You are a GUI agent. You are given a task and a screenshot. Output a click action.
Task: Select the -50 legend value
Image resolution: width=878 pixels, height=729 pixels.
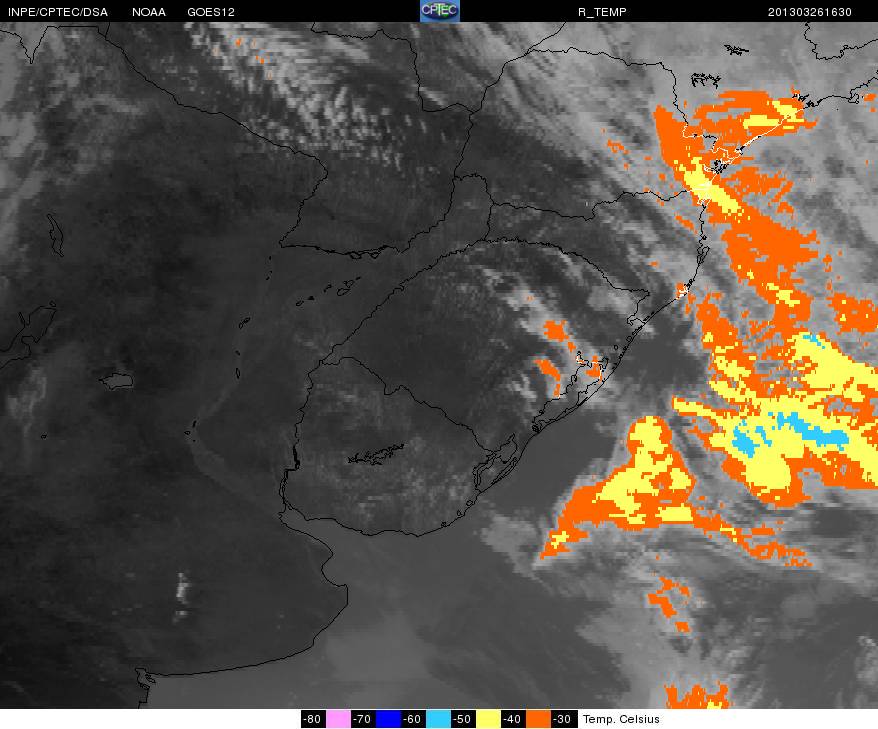pyautogui.click(x=463, y=719)
